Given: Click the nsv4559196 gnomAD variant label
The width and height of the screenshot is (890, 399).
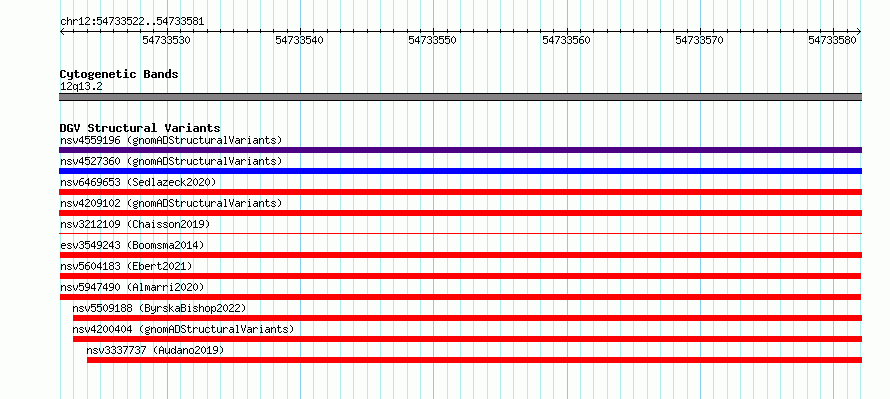Looking at the screenshot, I should (171, 140).
